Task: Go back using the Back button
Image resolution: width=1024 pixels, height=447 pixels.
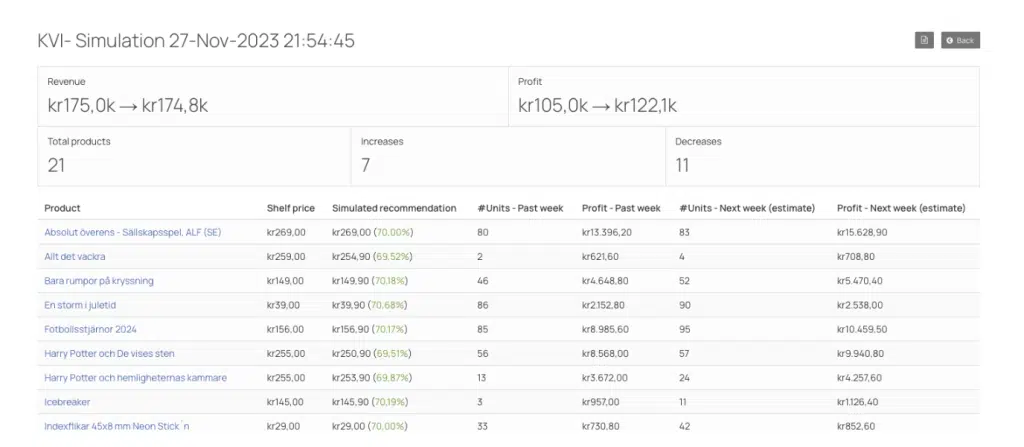Action: click(x=960, y=41)
